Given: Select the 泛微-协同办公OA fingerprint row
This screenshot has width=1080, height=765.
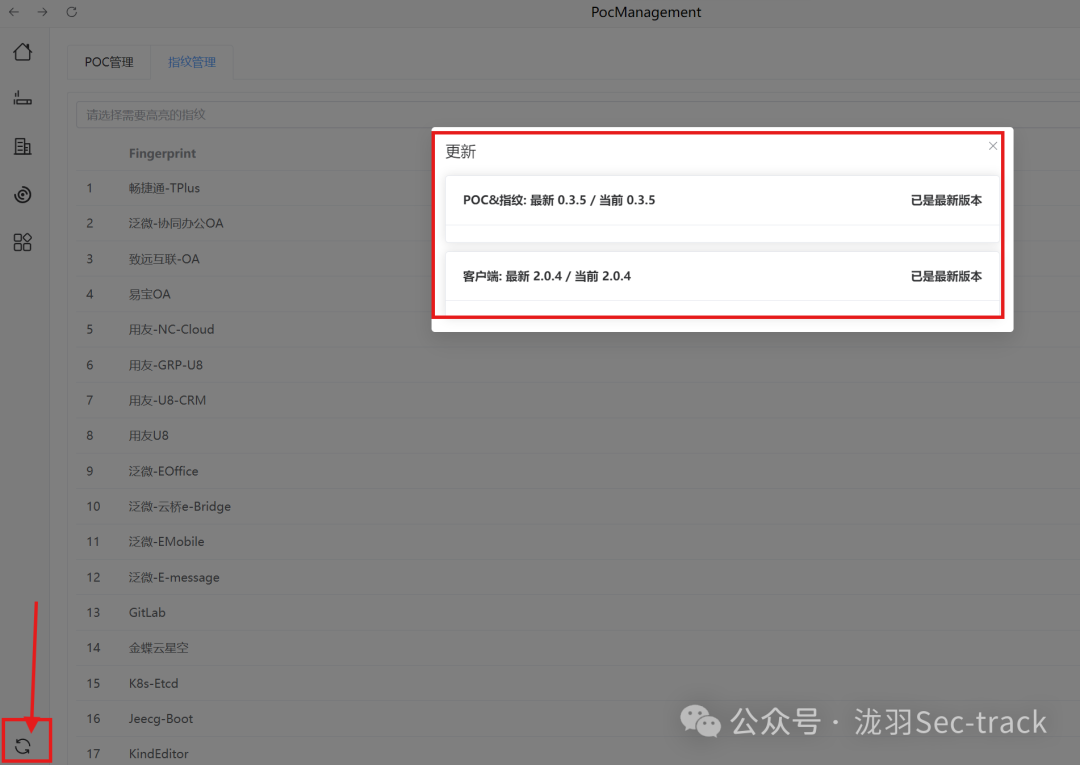Looking at the screenshot, I should coord(577,223).
